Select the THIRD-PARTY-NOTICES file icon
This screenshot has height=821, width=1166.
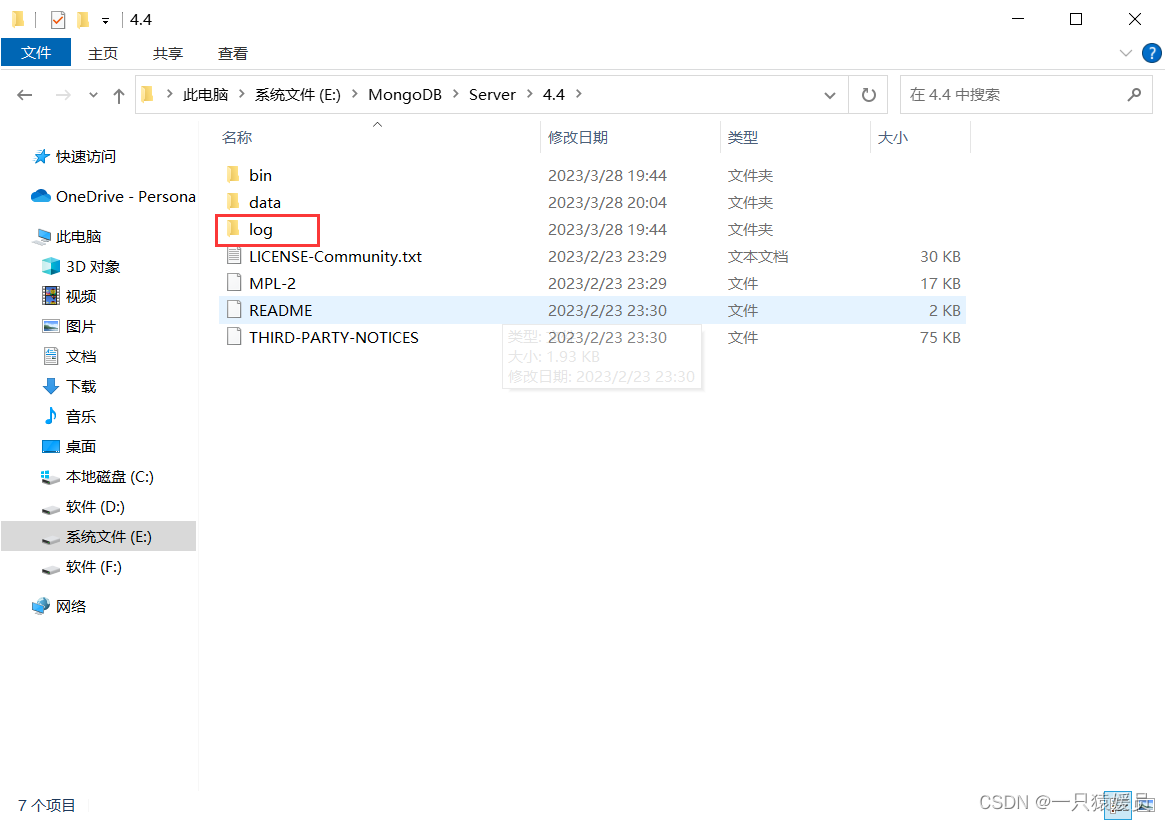point(233,337)
